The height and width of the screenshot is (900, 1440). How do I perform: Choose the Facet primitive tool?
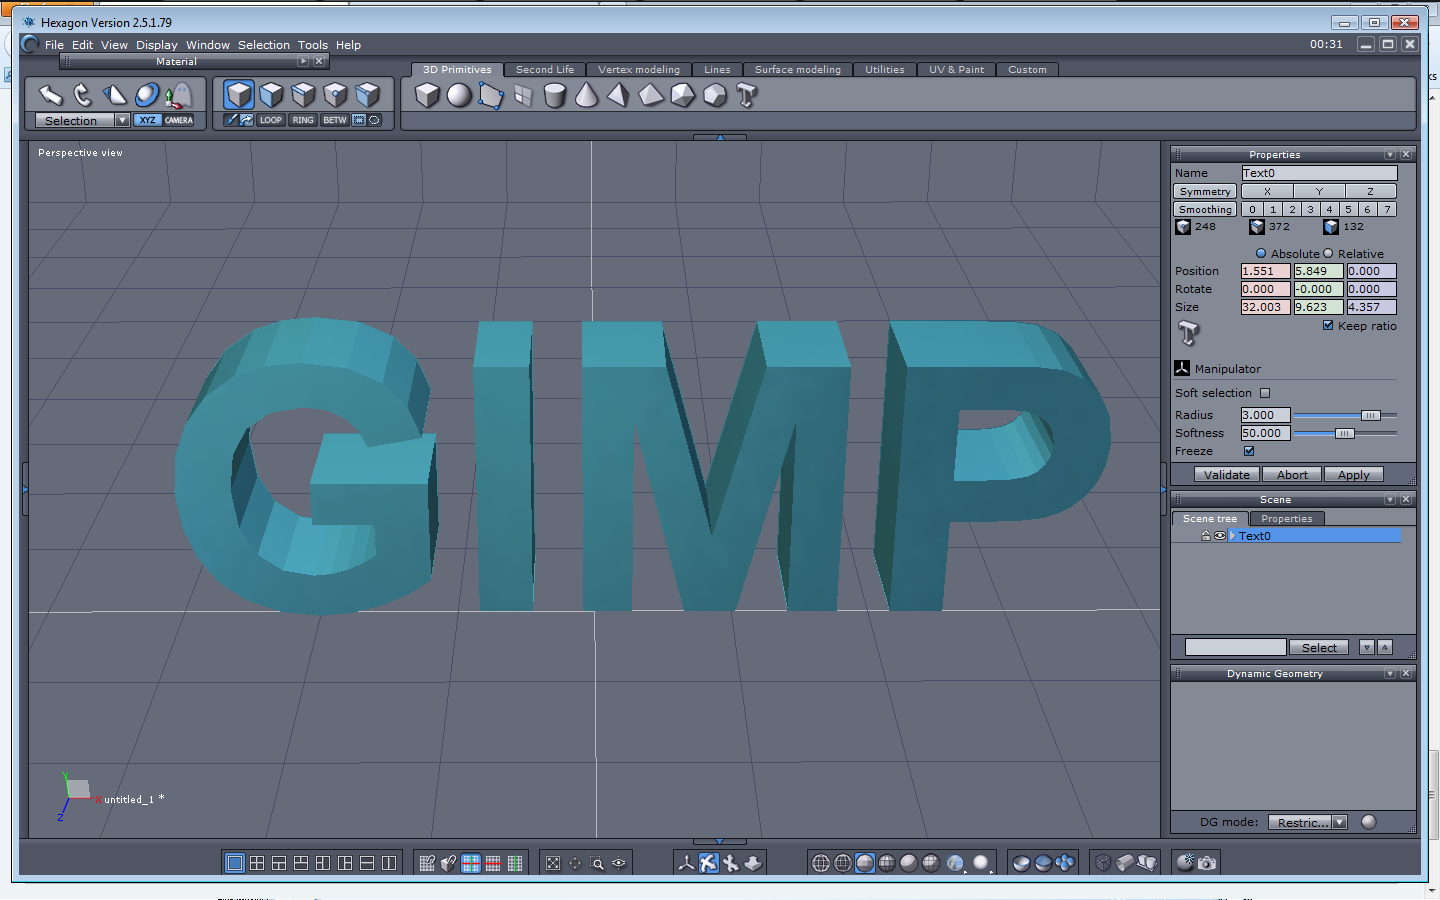click(x=491, y=95)
